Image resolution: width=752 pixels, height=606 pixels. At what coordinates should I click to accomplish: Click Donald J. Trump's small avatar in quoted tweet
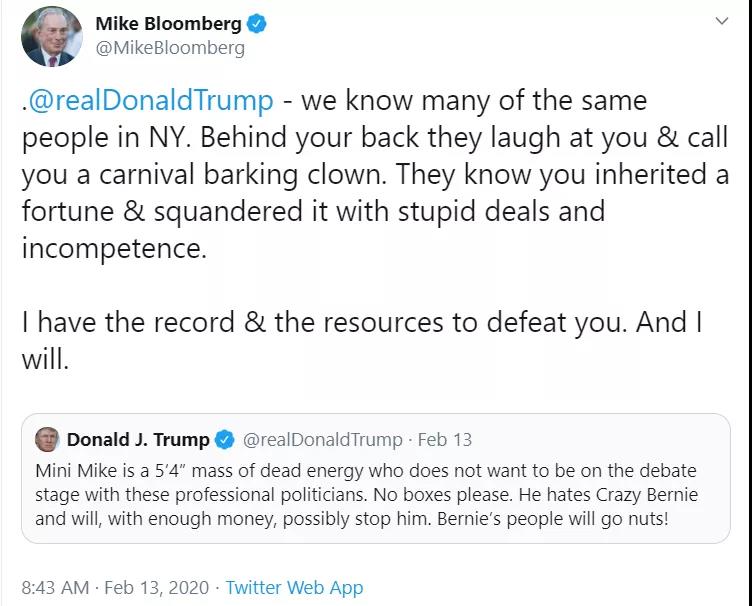[46, 439]
